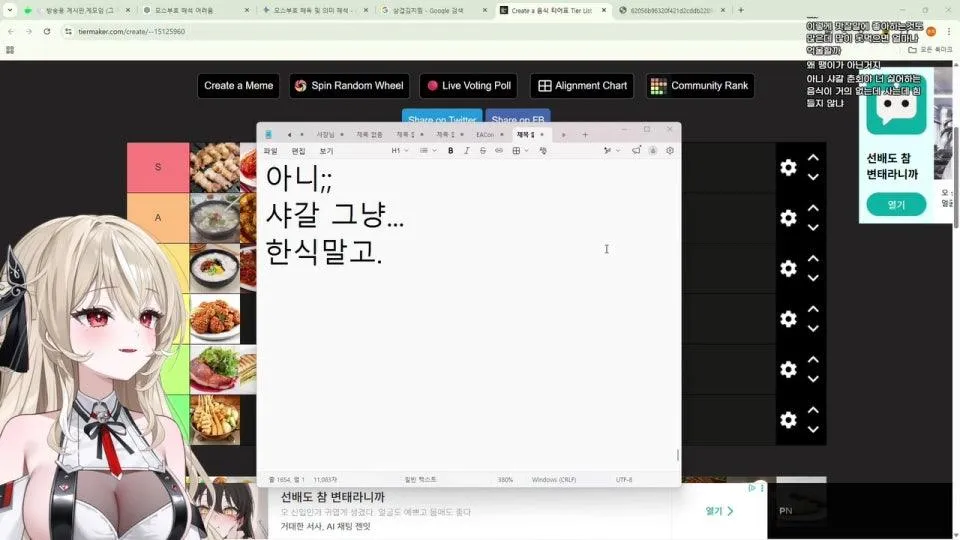Screen dimensions: 960x540
Task: Click the clear formatting icon in Notepad
Action: coord(542,151)
